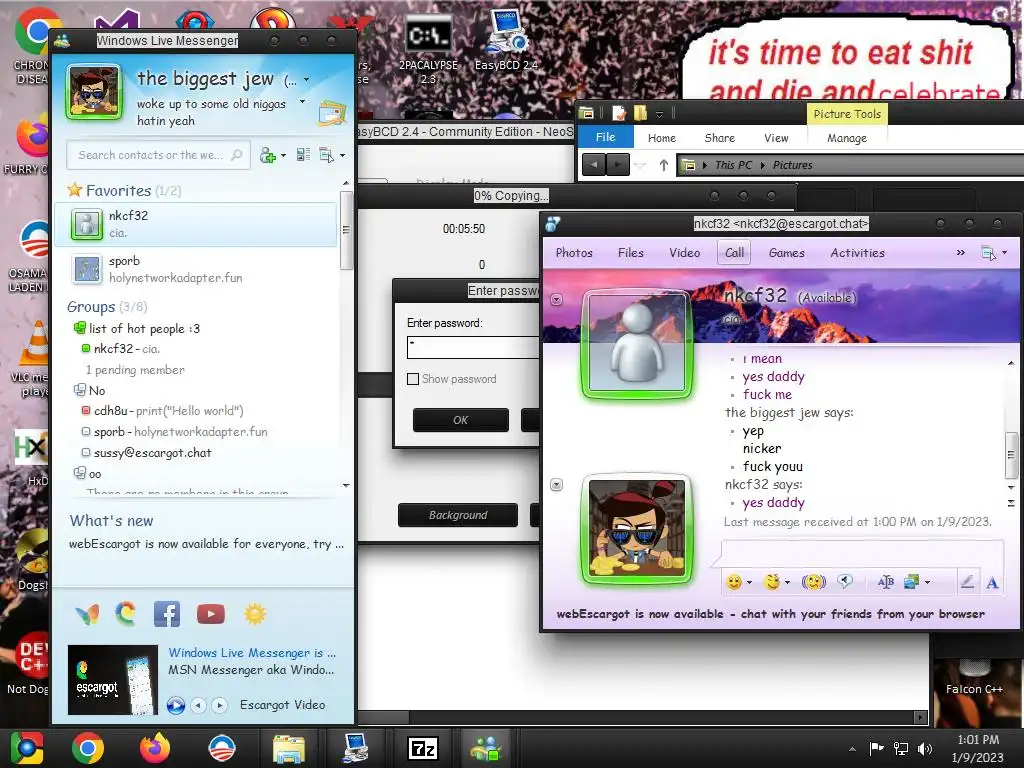Select sussy@escargot.chat contact
Screen dimensions: 1024x768
pyautogui.click(x=152, y=453)
